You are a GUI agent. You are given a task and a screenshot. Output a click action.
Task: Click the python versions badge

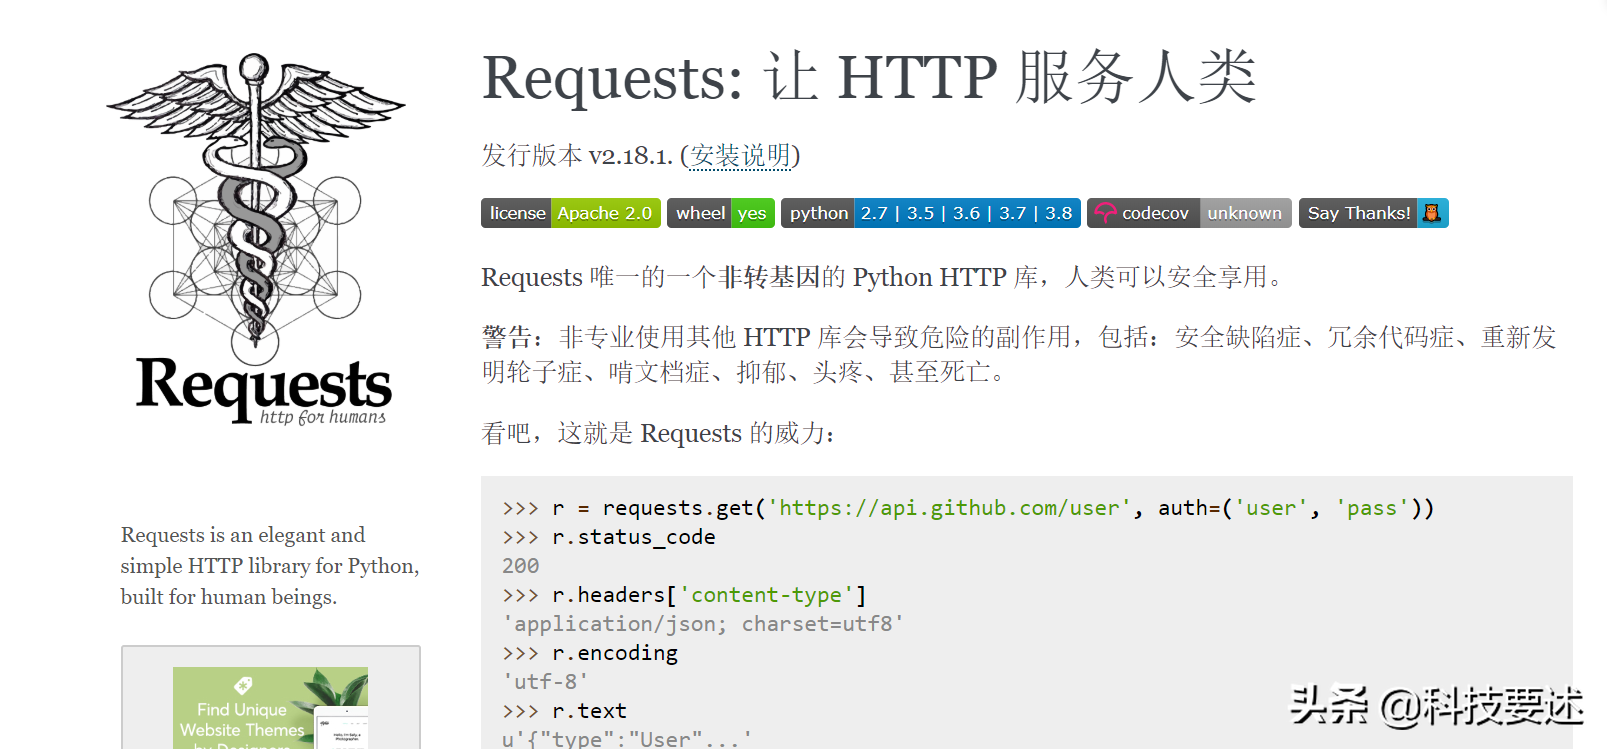click(931, 213)
